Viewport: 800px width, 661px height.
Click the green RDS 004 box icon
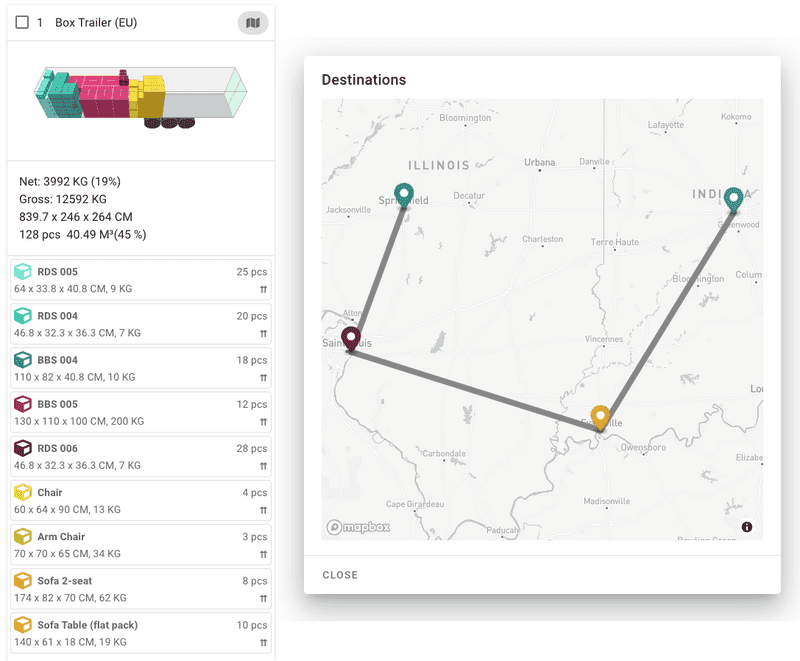23,315
